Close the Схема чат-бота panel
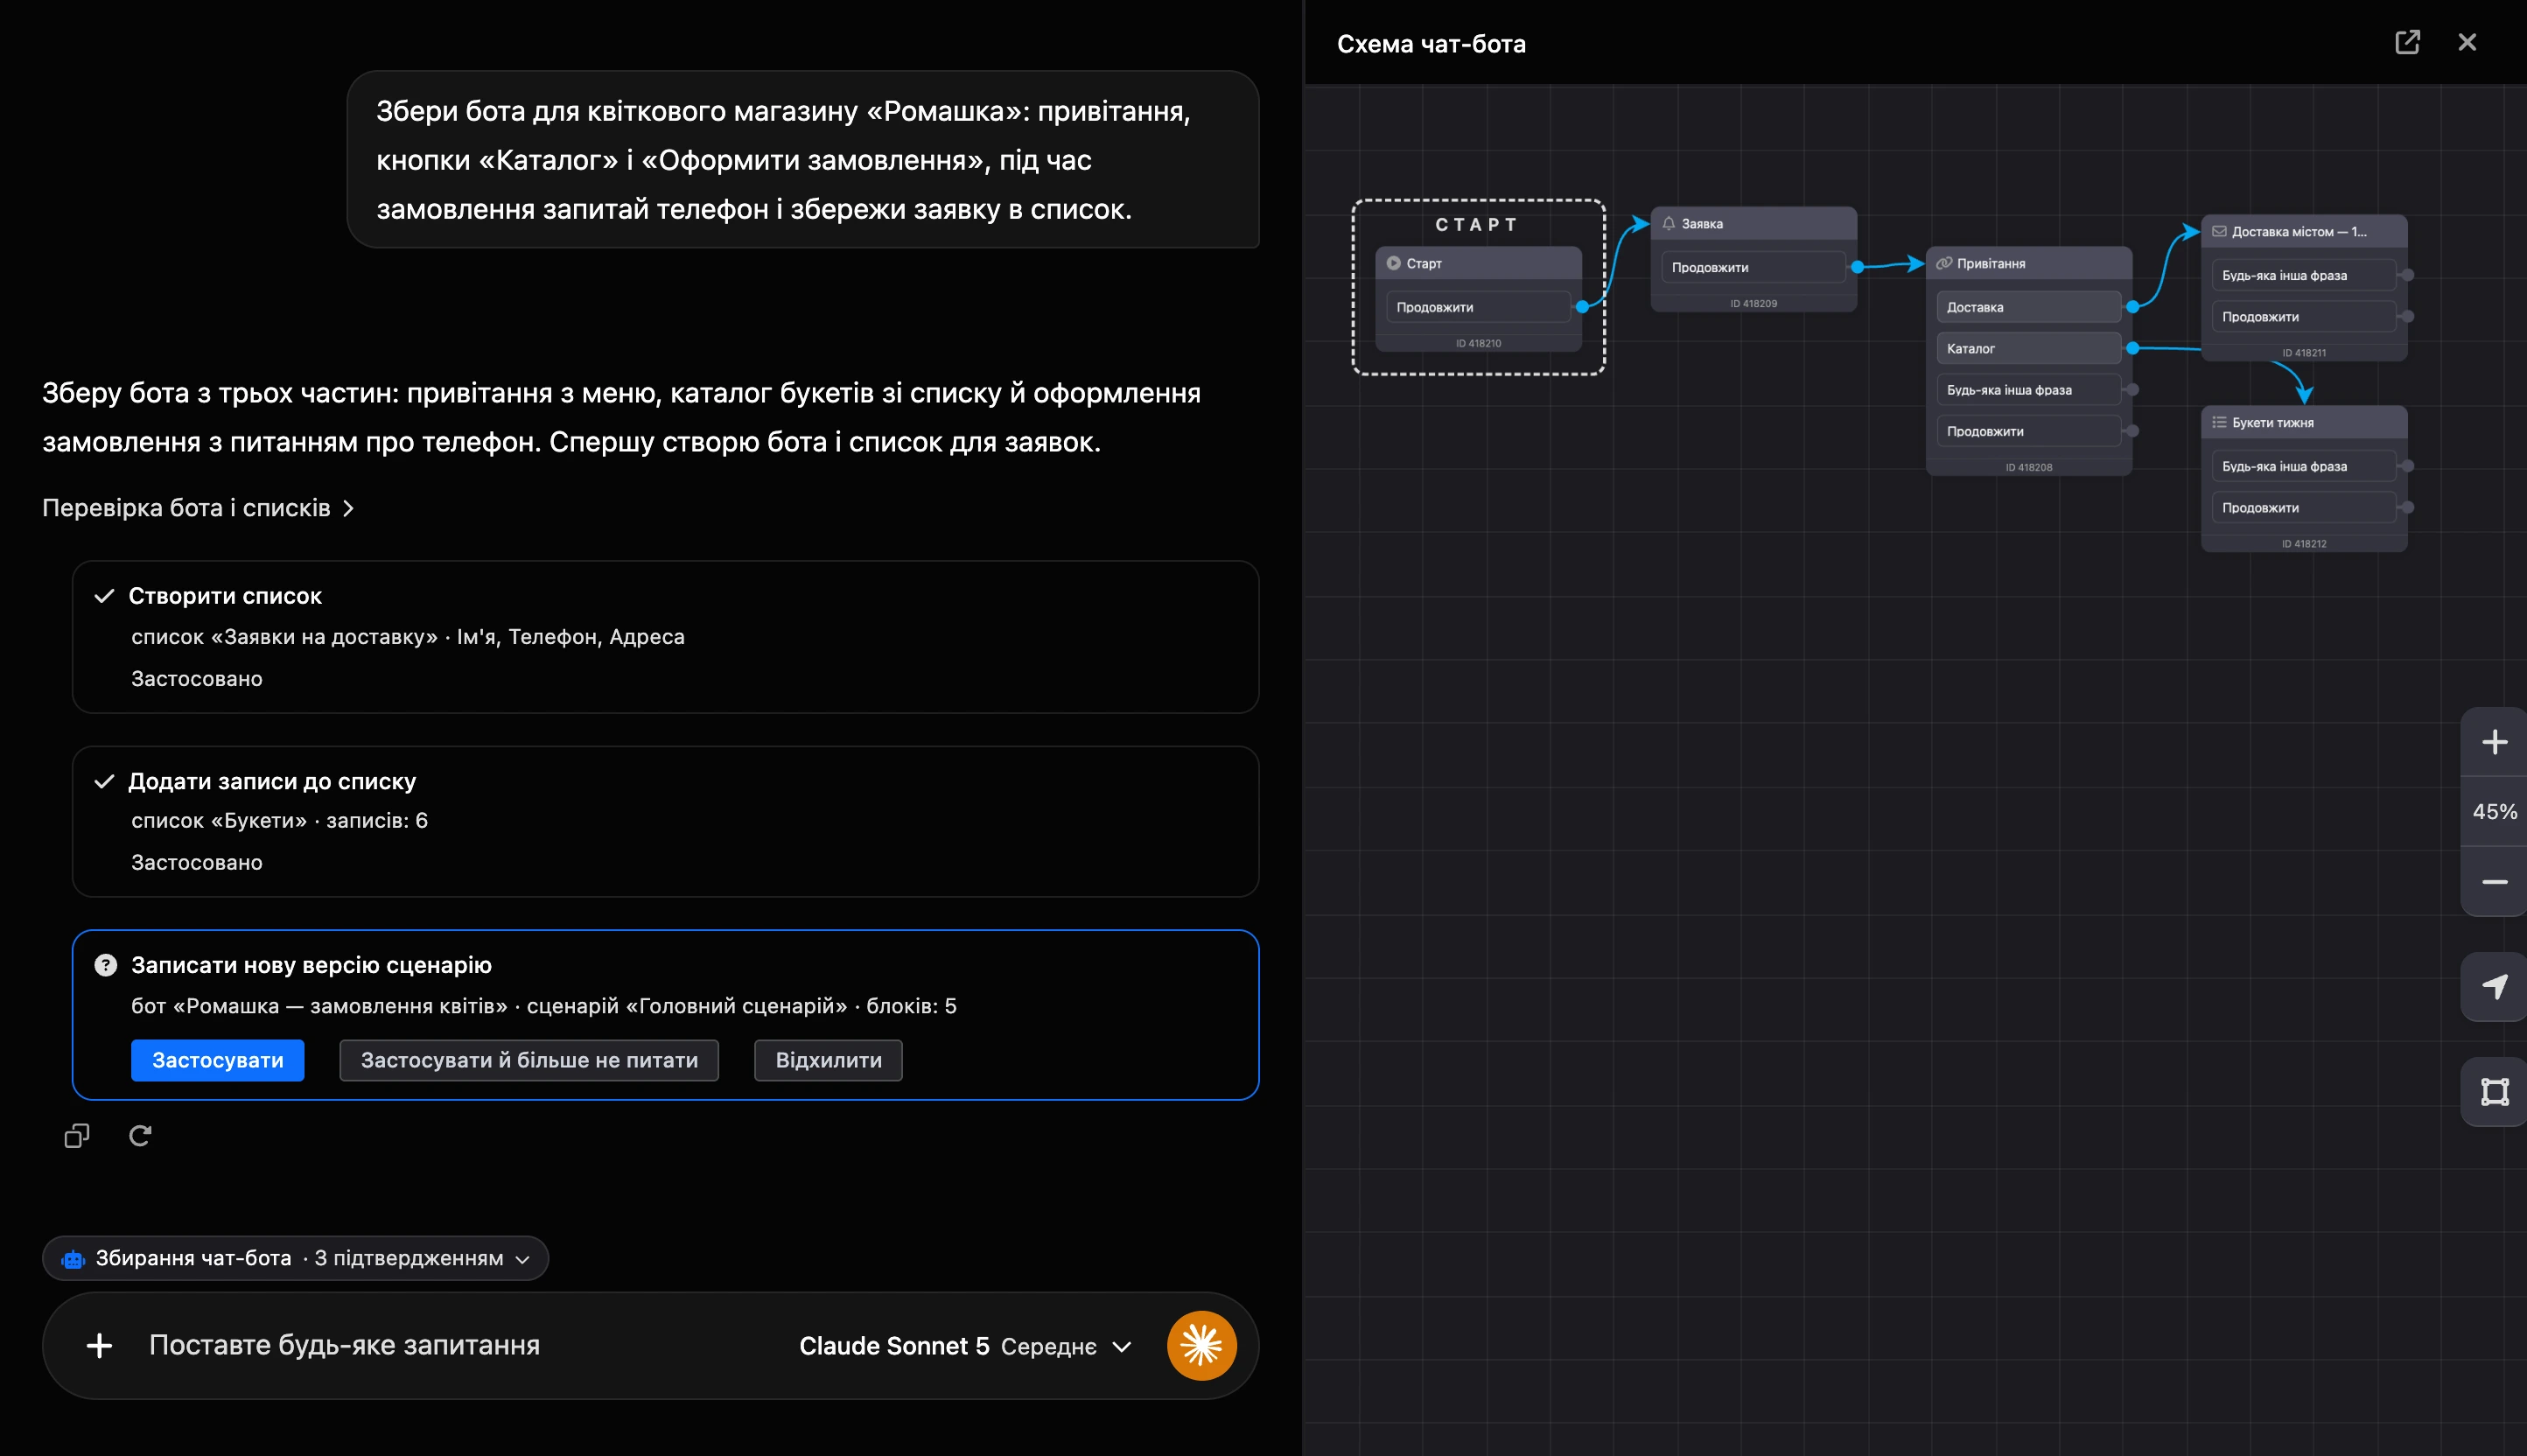Viewport: 2527px width, 1456px height. pos(2467,42)
